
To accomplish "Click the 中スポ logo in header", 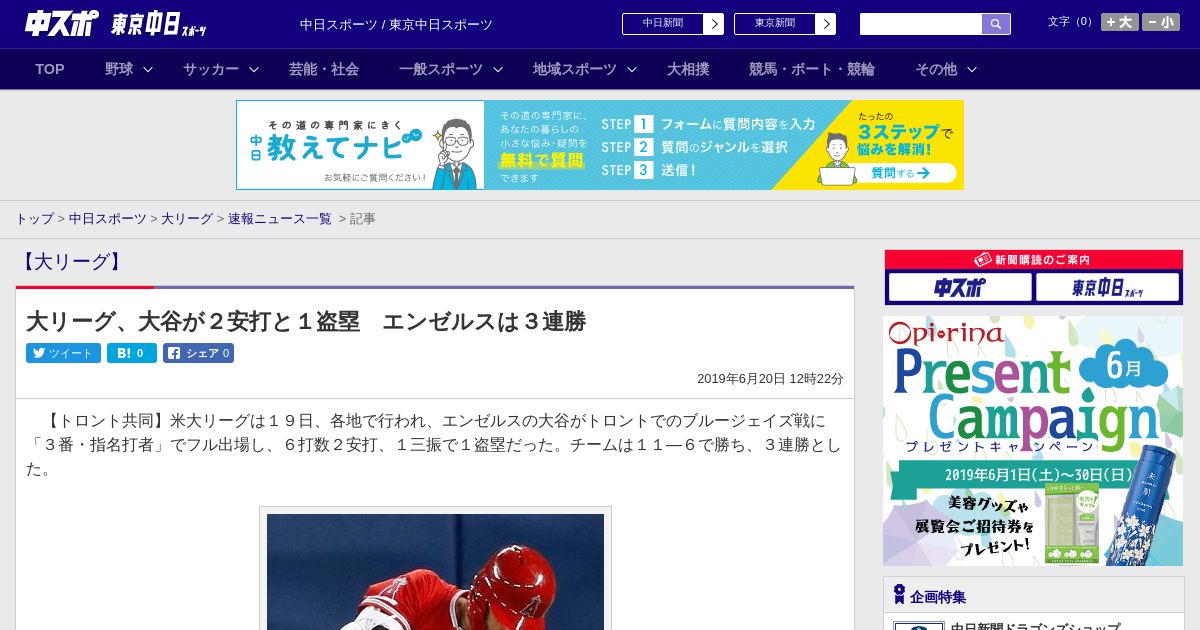I will pyautogui.click(x=61, y=23).
